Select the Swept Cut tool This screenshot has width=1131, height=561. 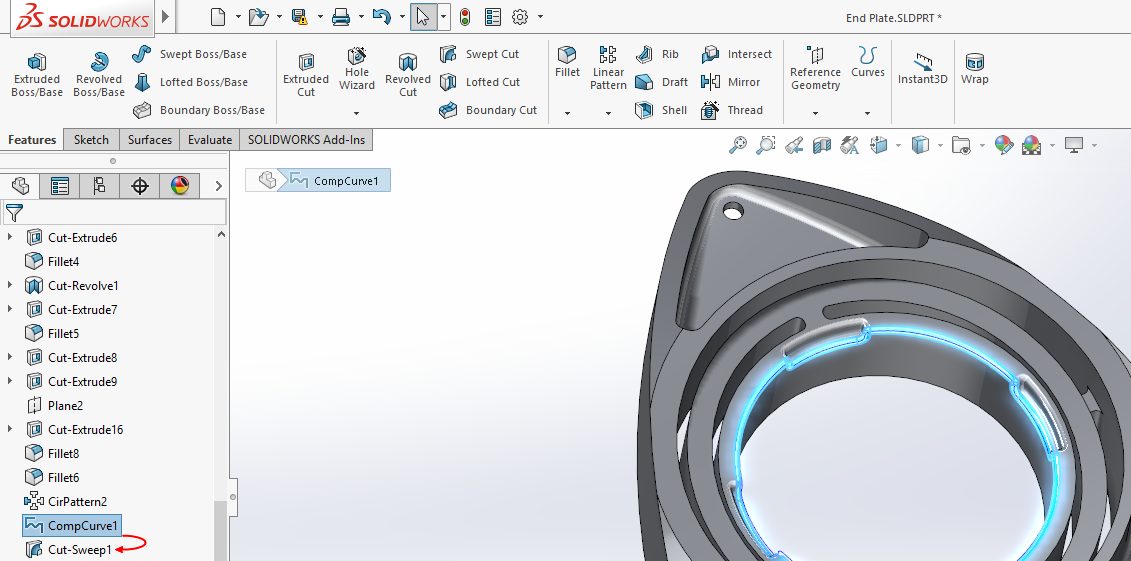pyautogui.click(x=480, y=54)
